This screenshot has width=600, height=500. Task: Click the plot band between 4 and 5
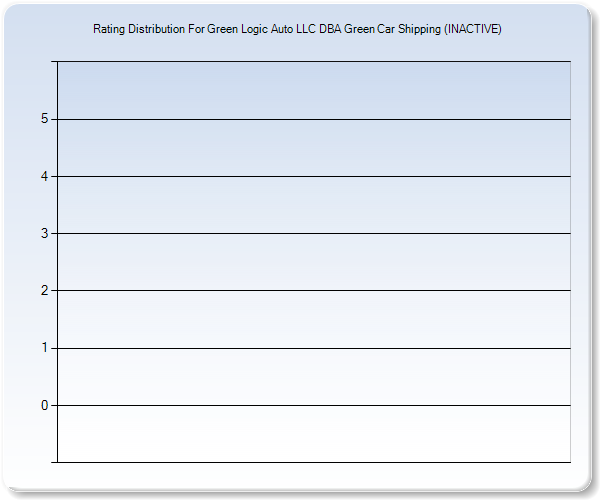point(314,148)
